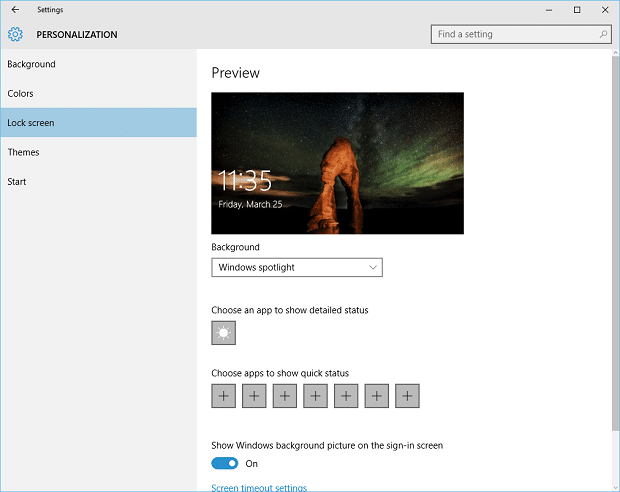Click the search magnifier icon
The image size is (620, 492).
[x=603, y=34]
